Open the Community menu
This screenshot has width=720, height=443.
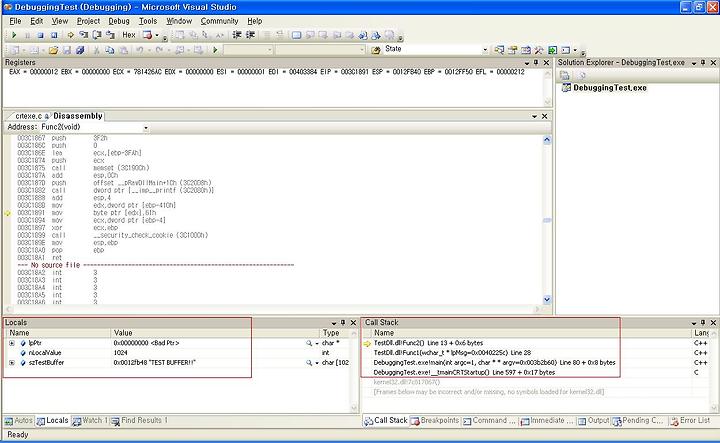(219, 21)
